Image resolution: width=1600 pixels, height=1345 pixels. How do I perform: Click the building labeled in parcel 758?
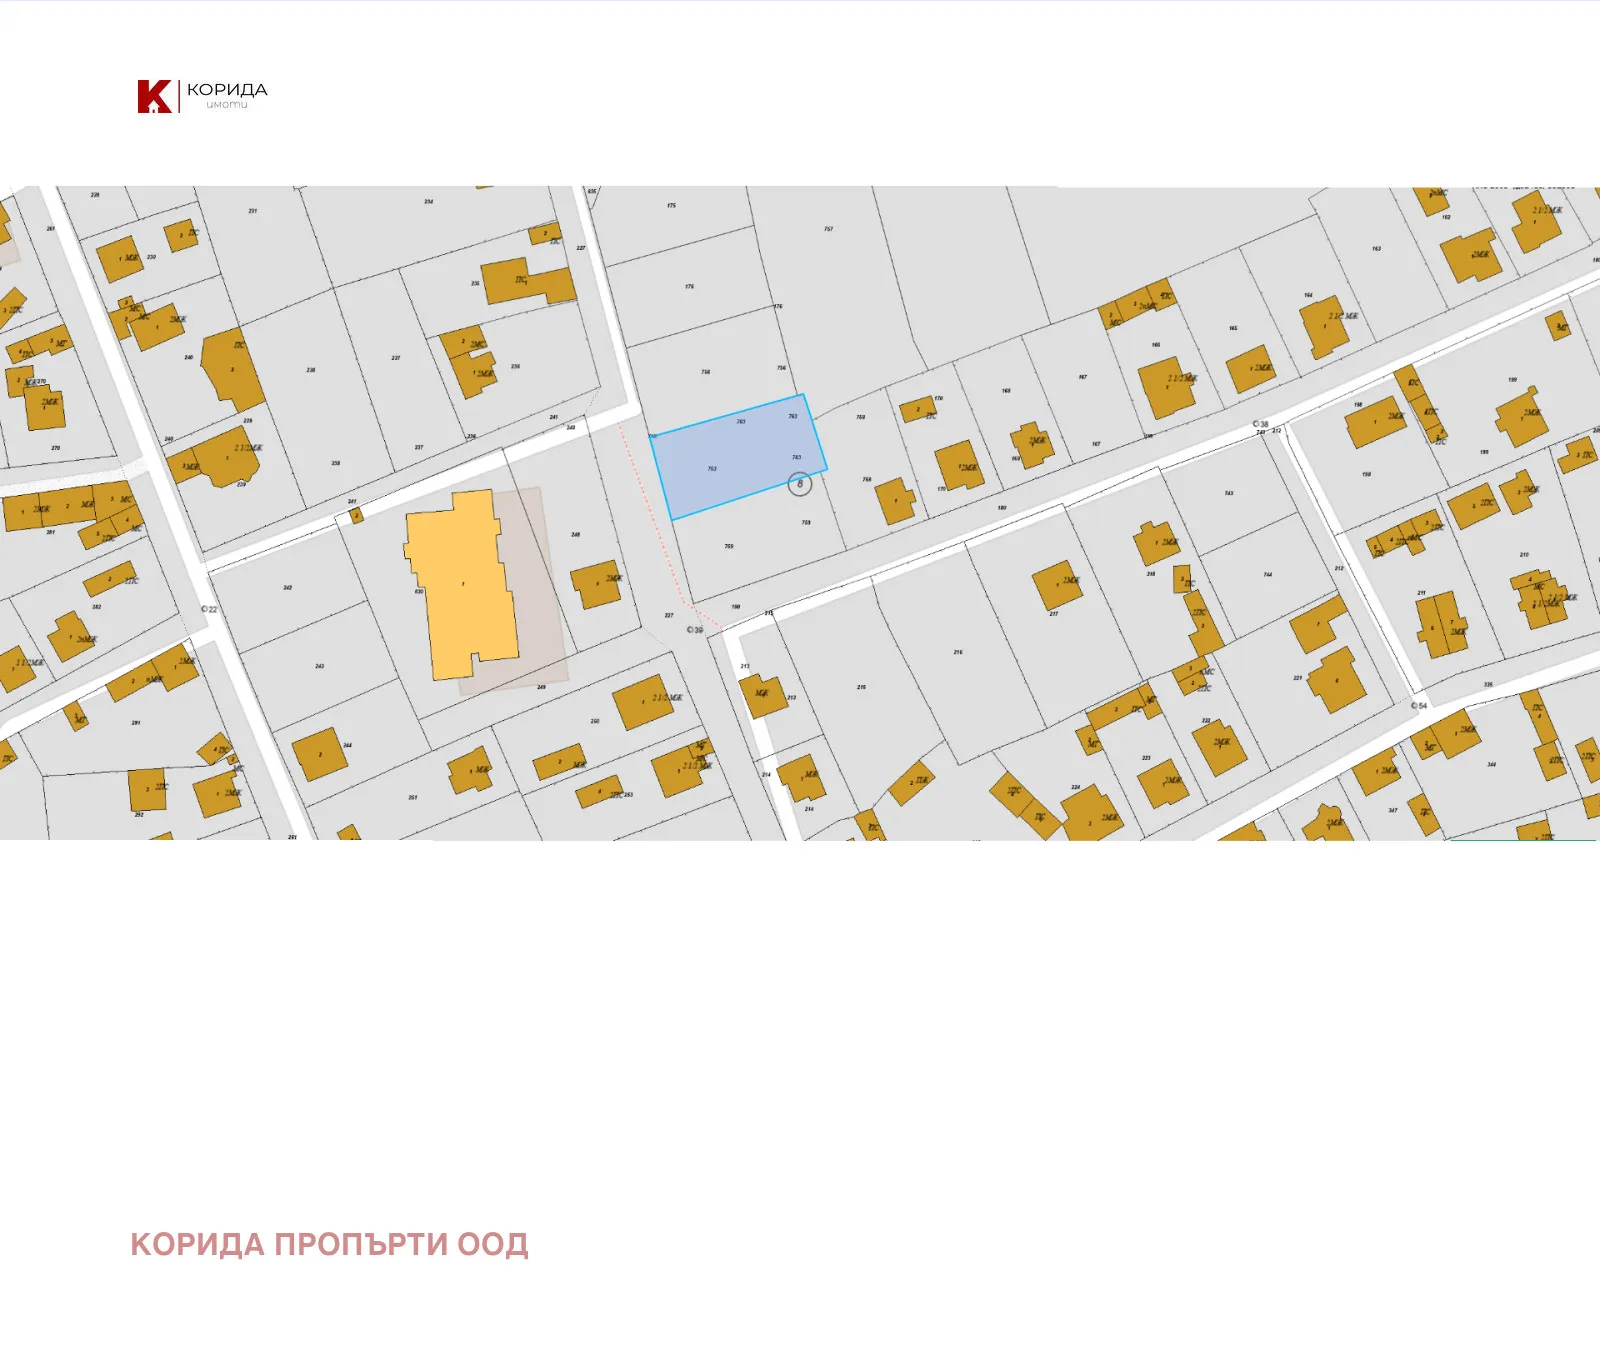[x=895, y=501]
